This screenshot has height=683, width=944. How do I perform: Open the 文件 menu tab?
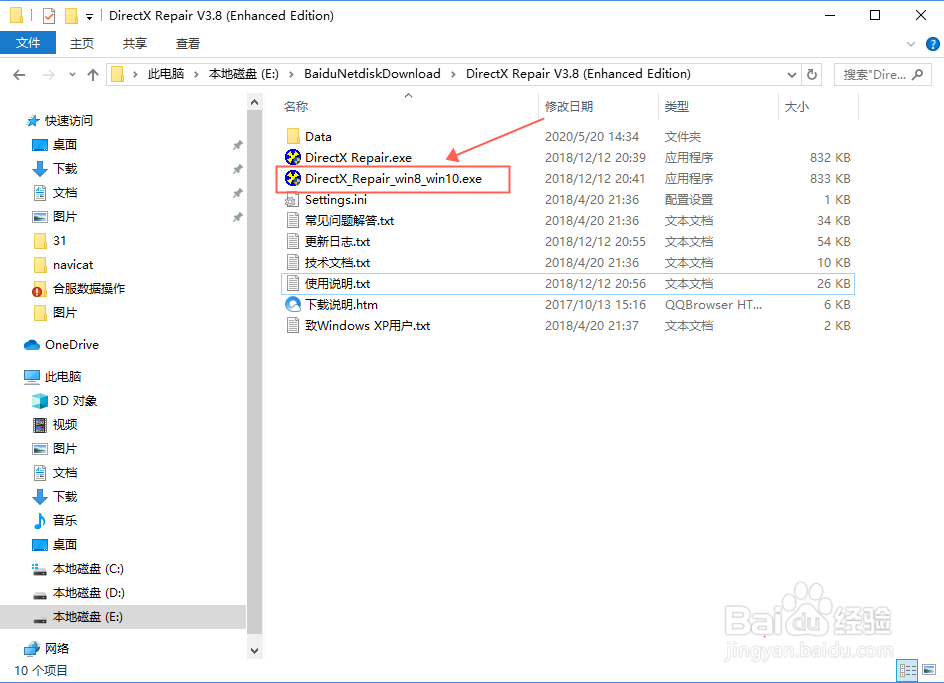tap(28, 43)
